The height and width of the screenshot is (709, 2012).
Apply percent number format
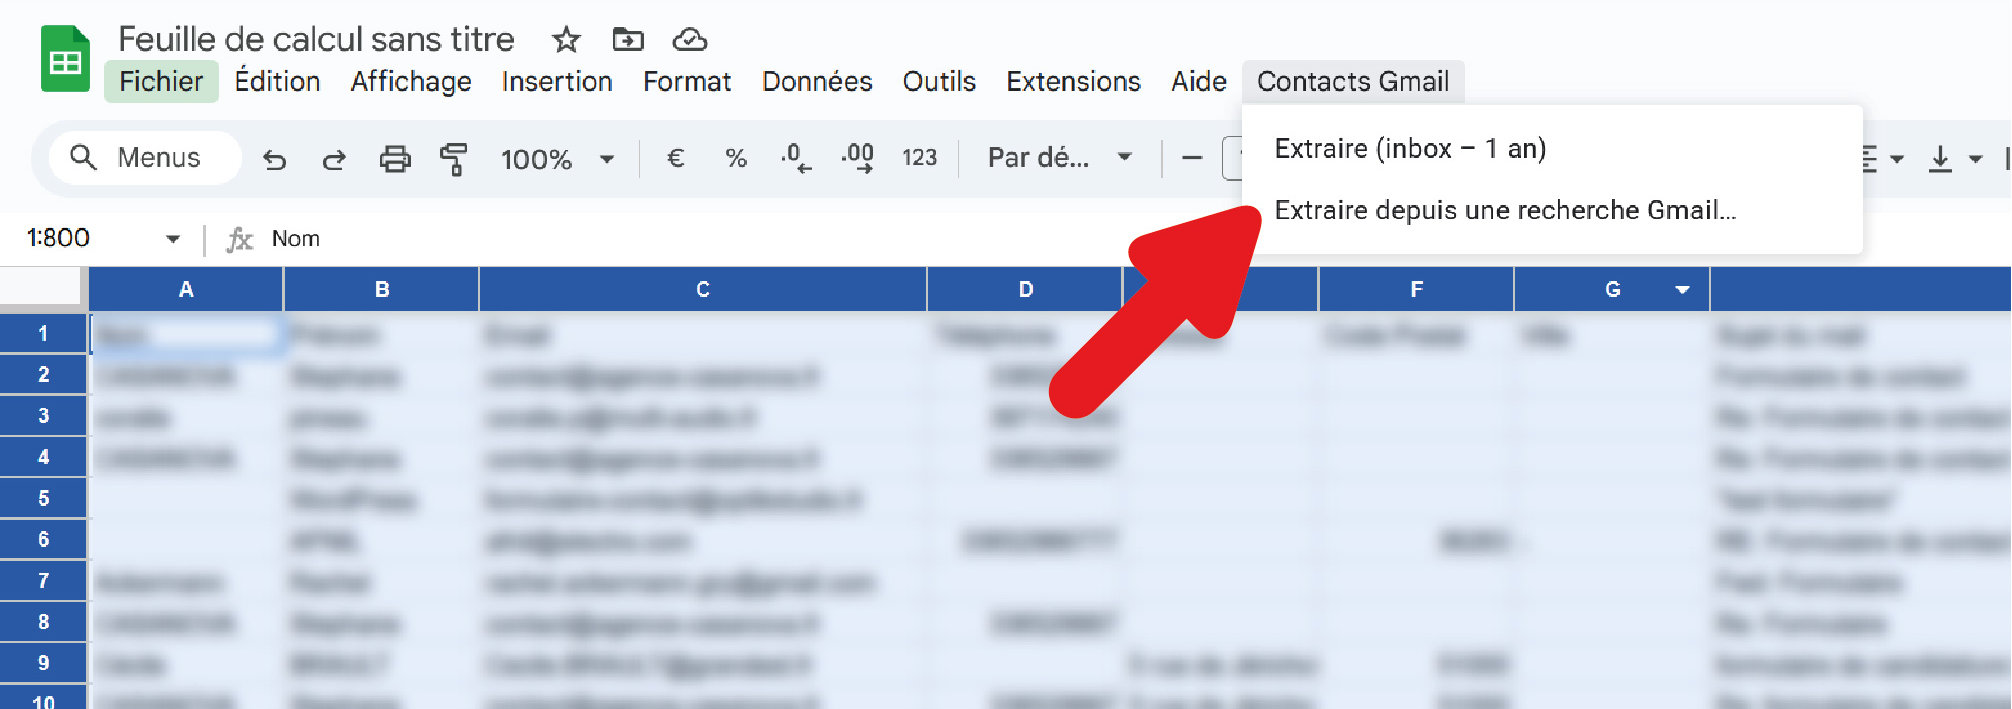[x=736, y=159]
